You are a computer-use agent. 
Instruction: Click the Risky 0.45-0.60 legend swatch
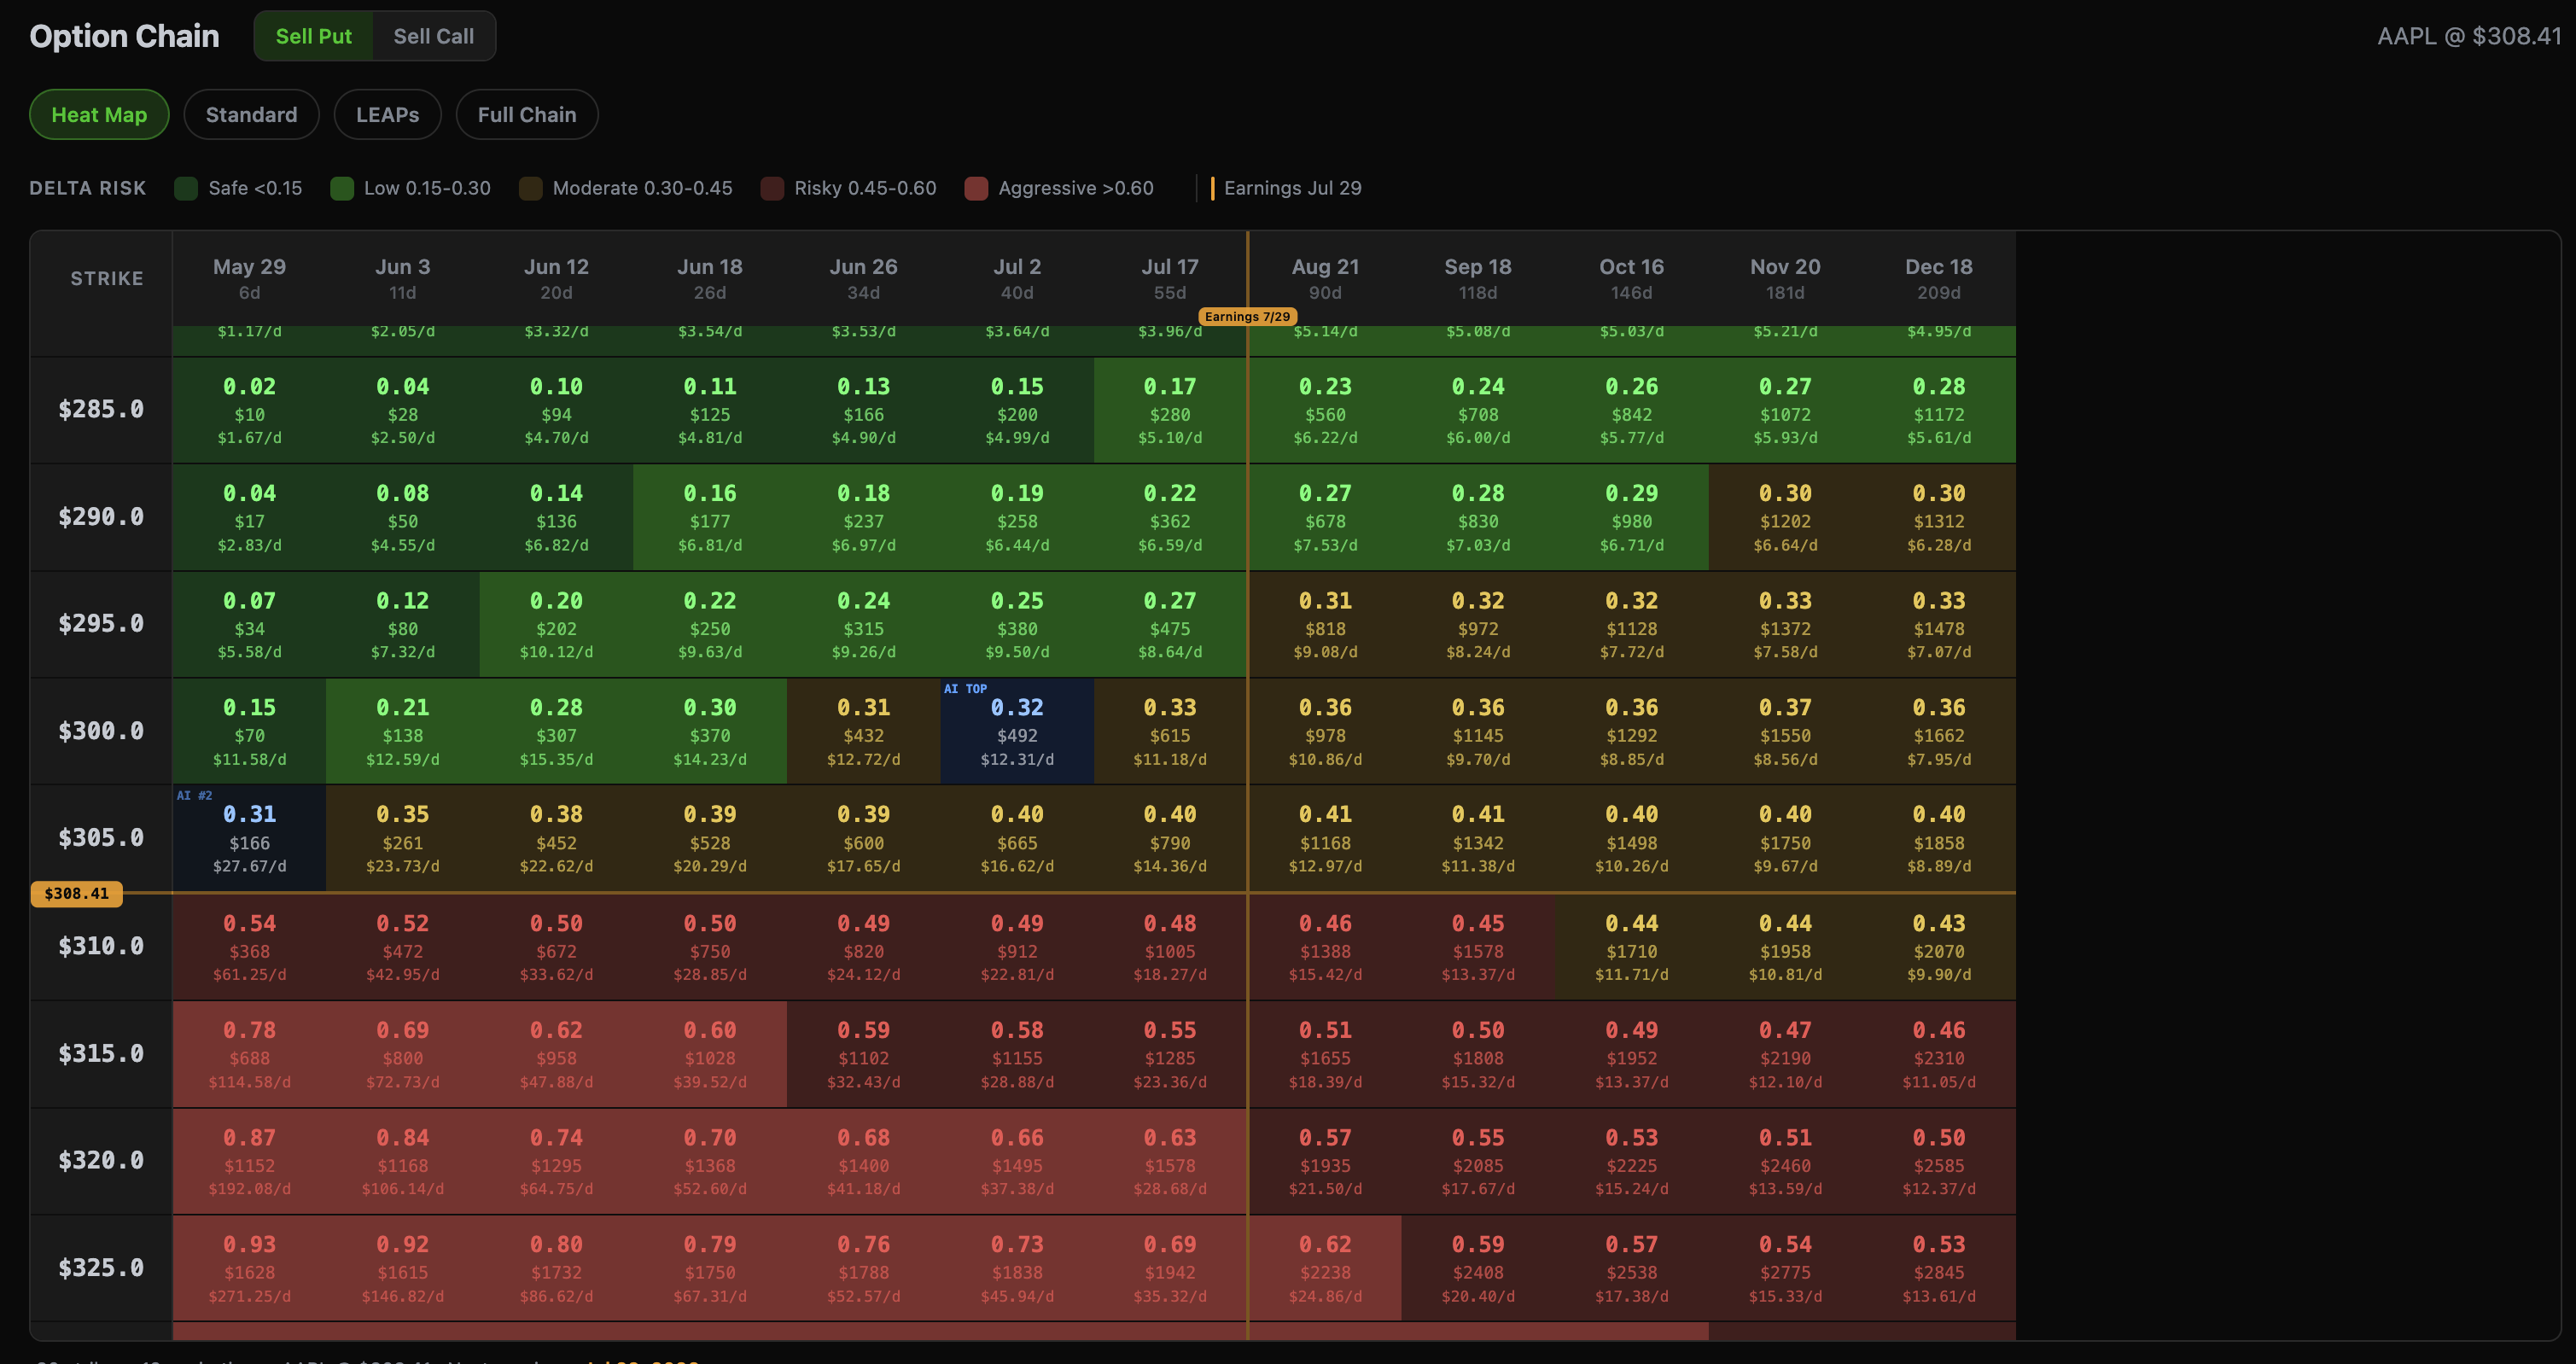(x=772, y=188)
